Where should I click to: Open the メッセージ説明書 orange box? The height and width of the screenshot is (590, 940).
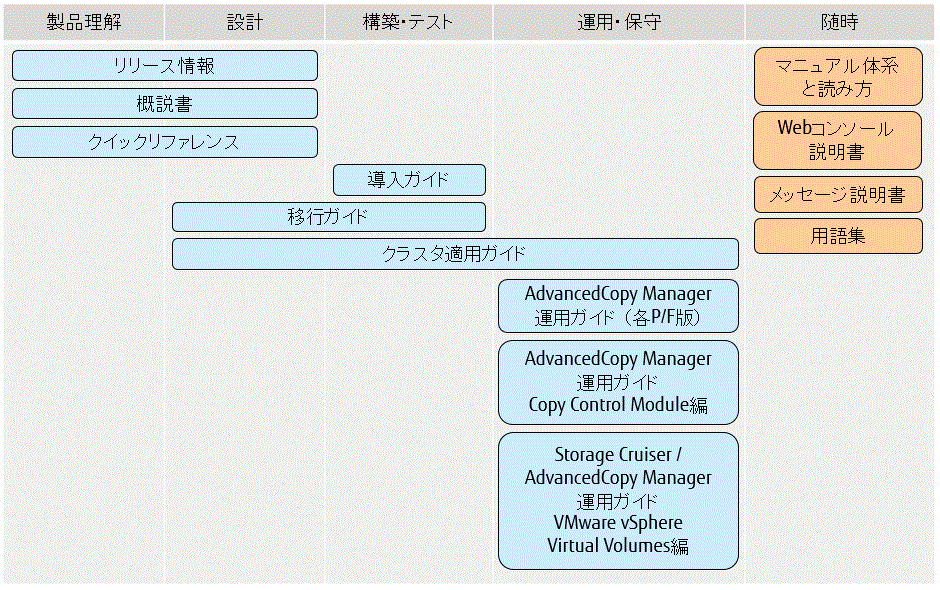[838, 194]
